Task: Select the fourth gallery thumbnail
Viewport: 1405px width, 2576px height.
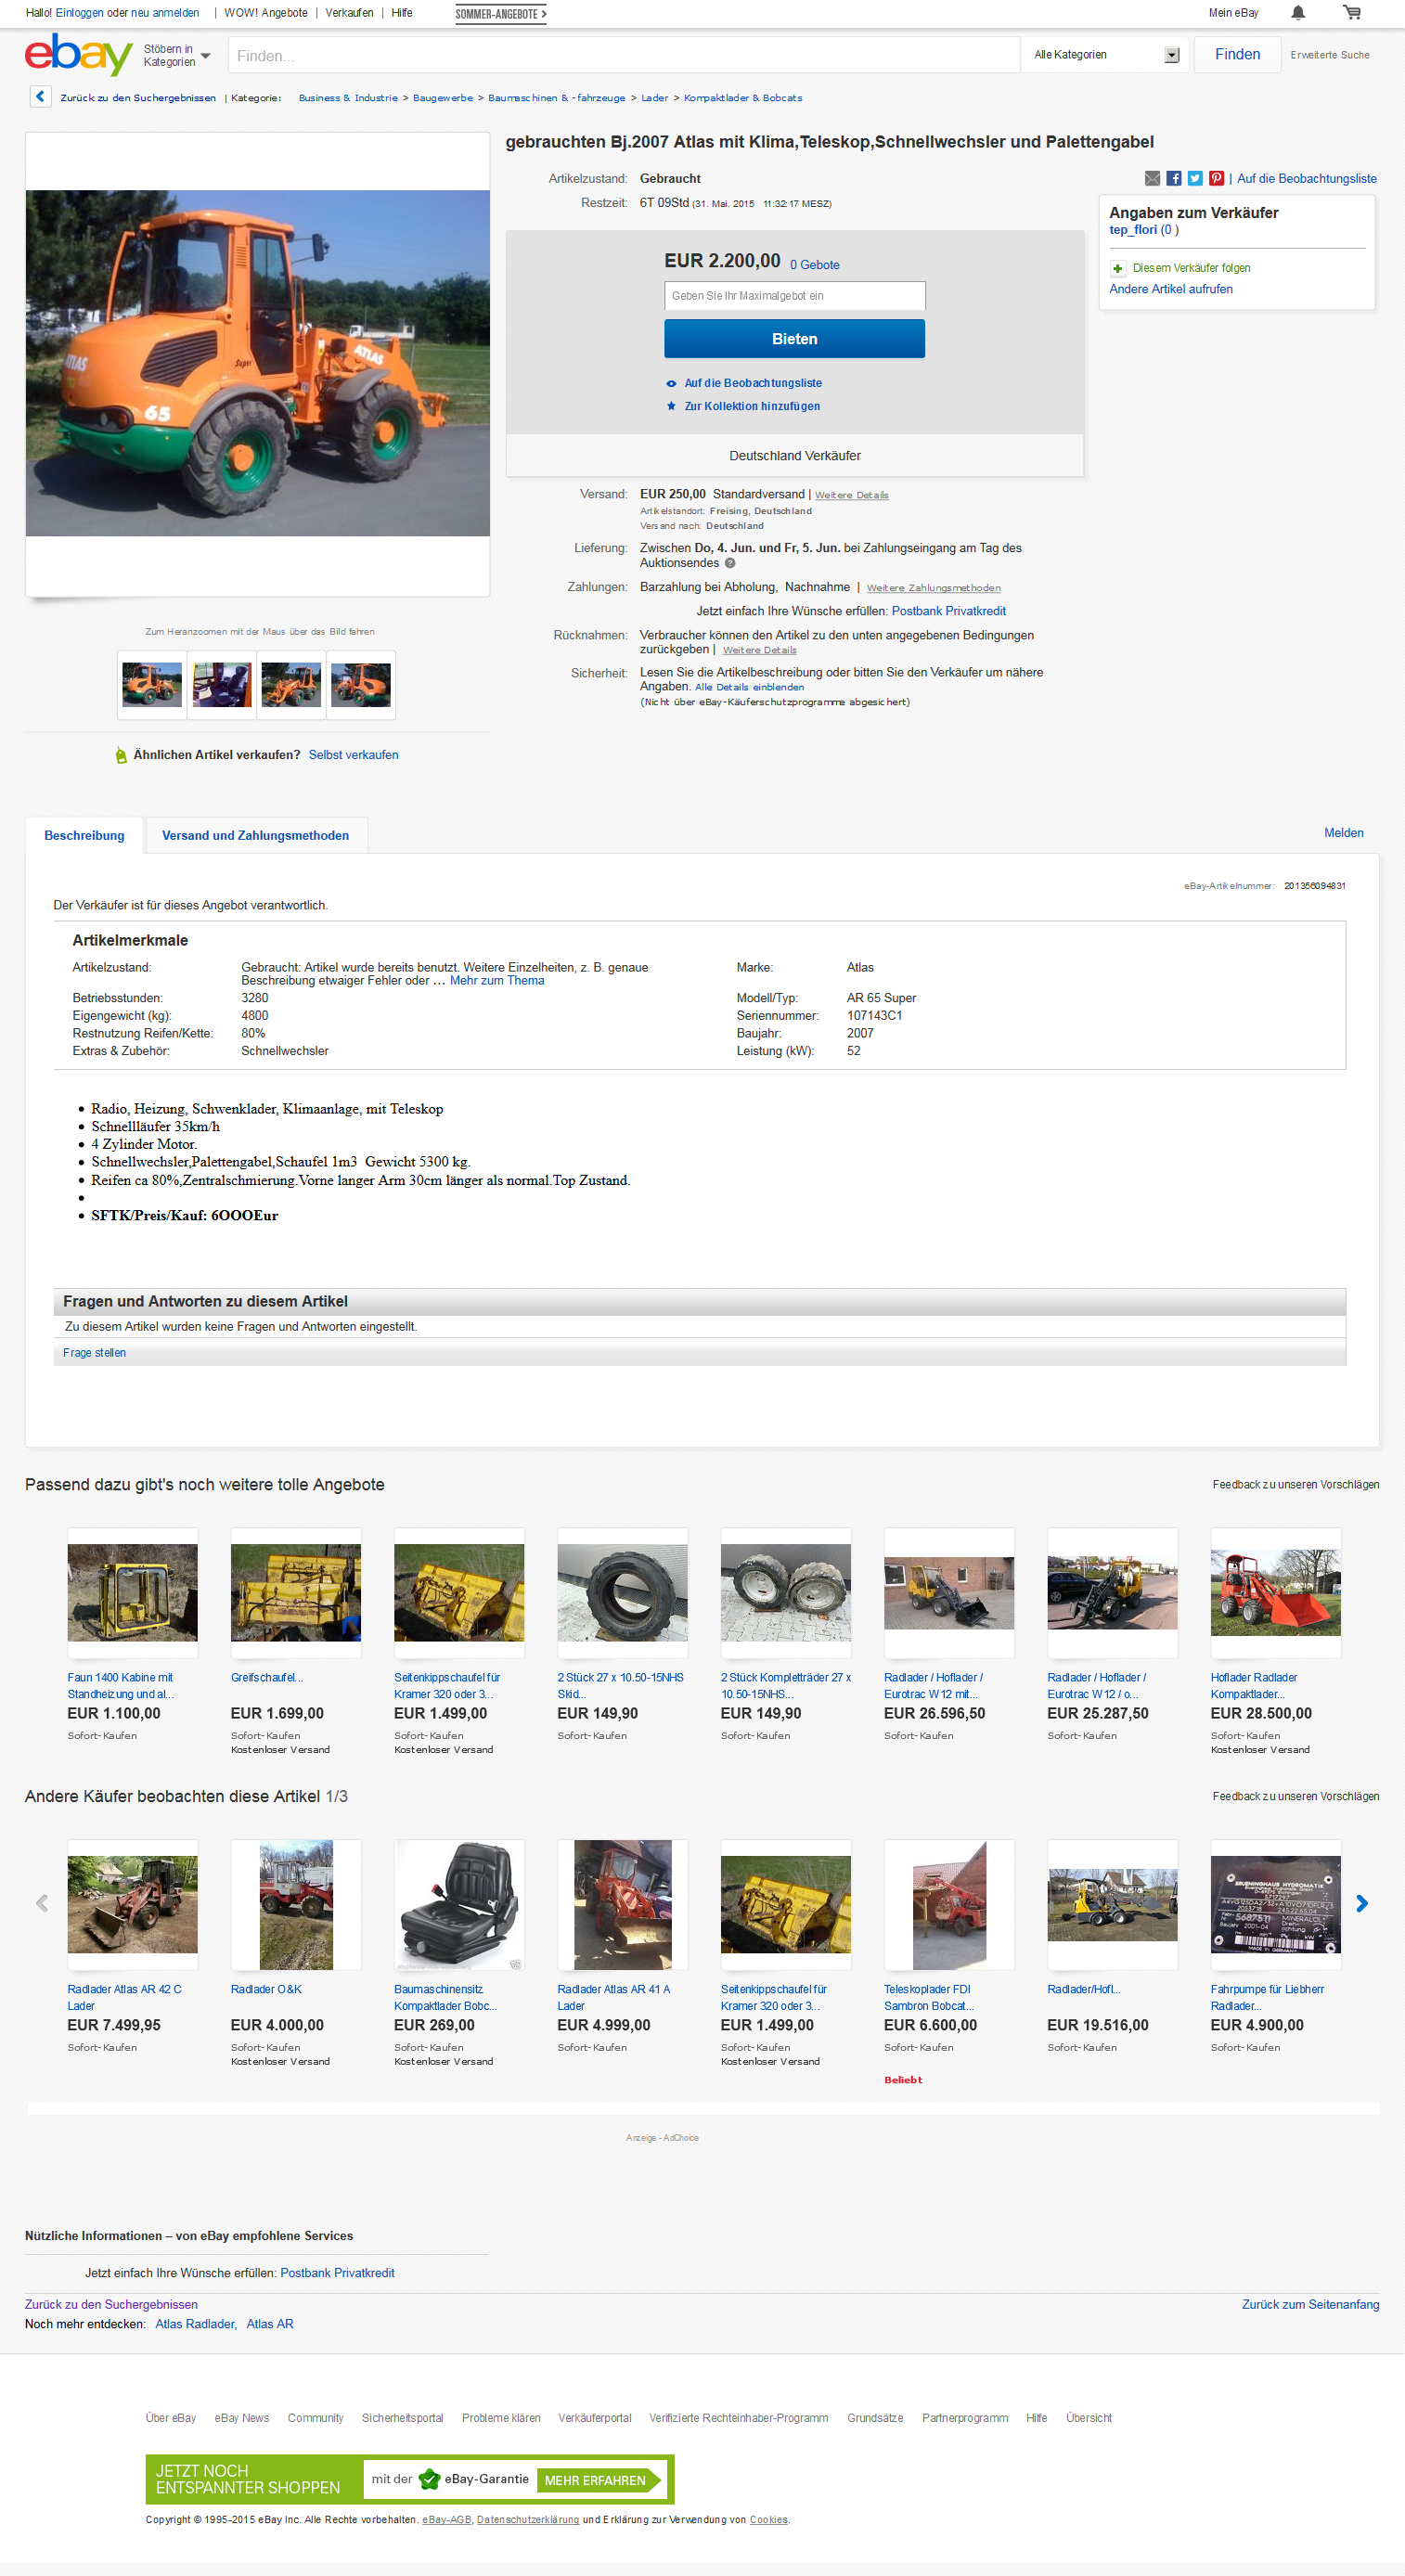Action: tap(361, 685)
